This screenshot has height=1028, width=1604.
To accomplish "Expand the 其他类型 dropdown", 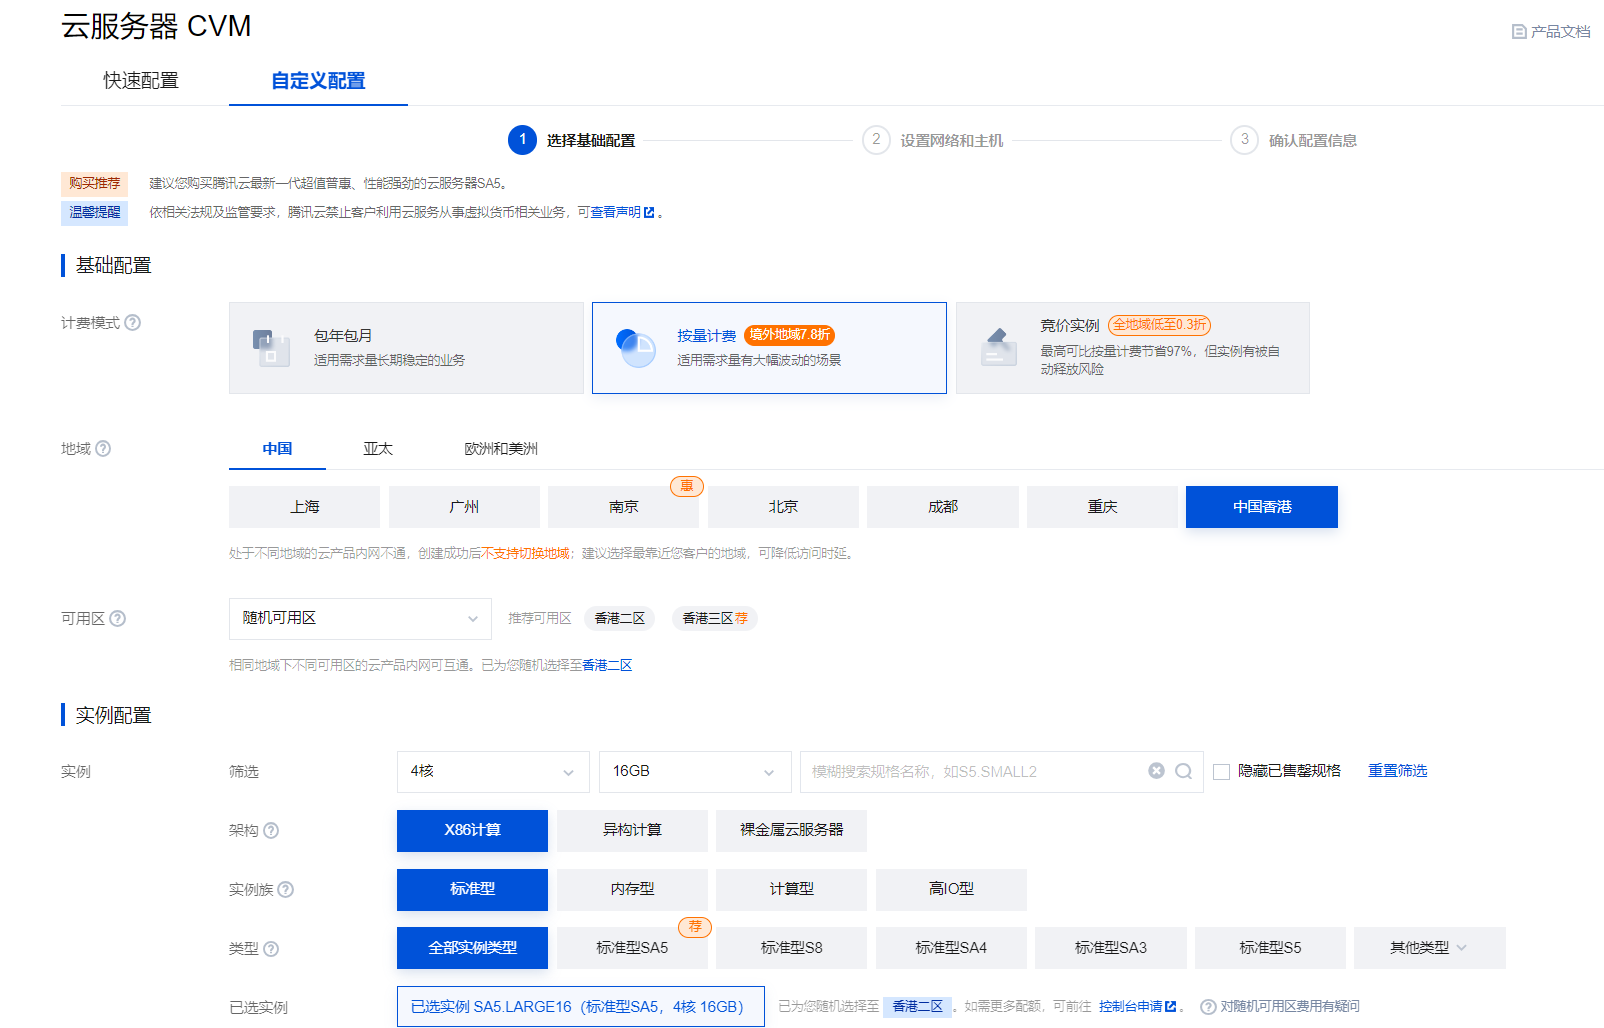I will tap(1430, 948).
